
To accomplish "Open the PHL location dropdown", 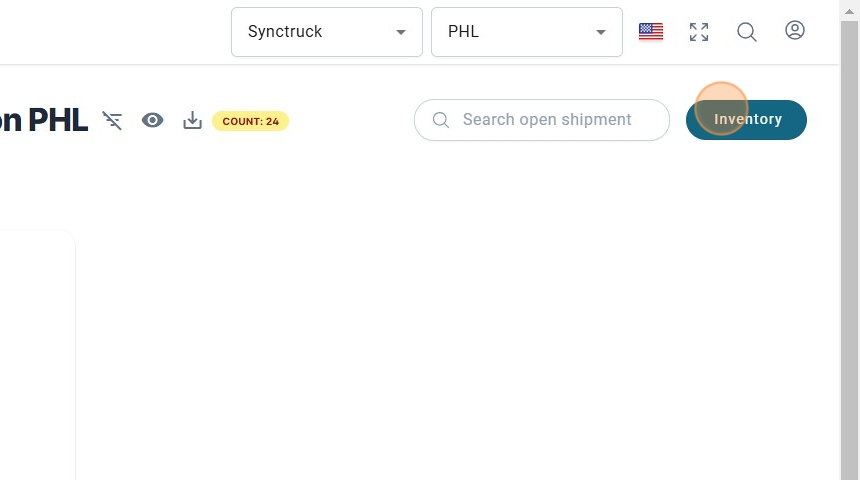I will click(x=526, y=32).
